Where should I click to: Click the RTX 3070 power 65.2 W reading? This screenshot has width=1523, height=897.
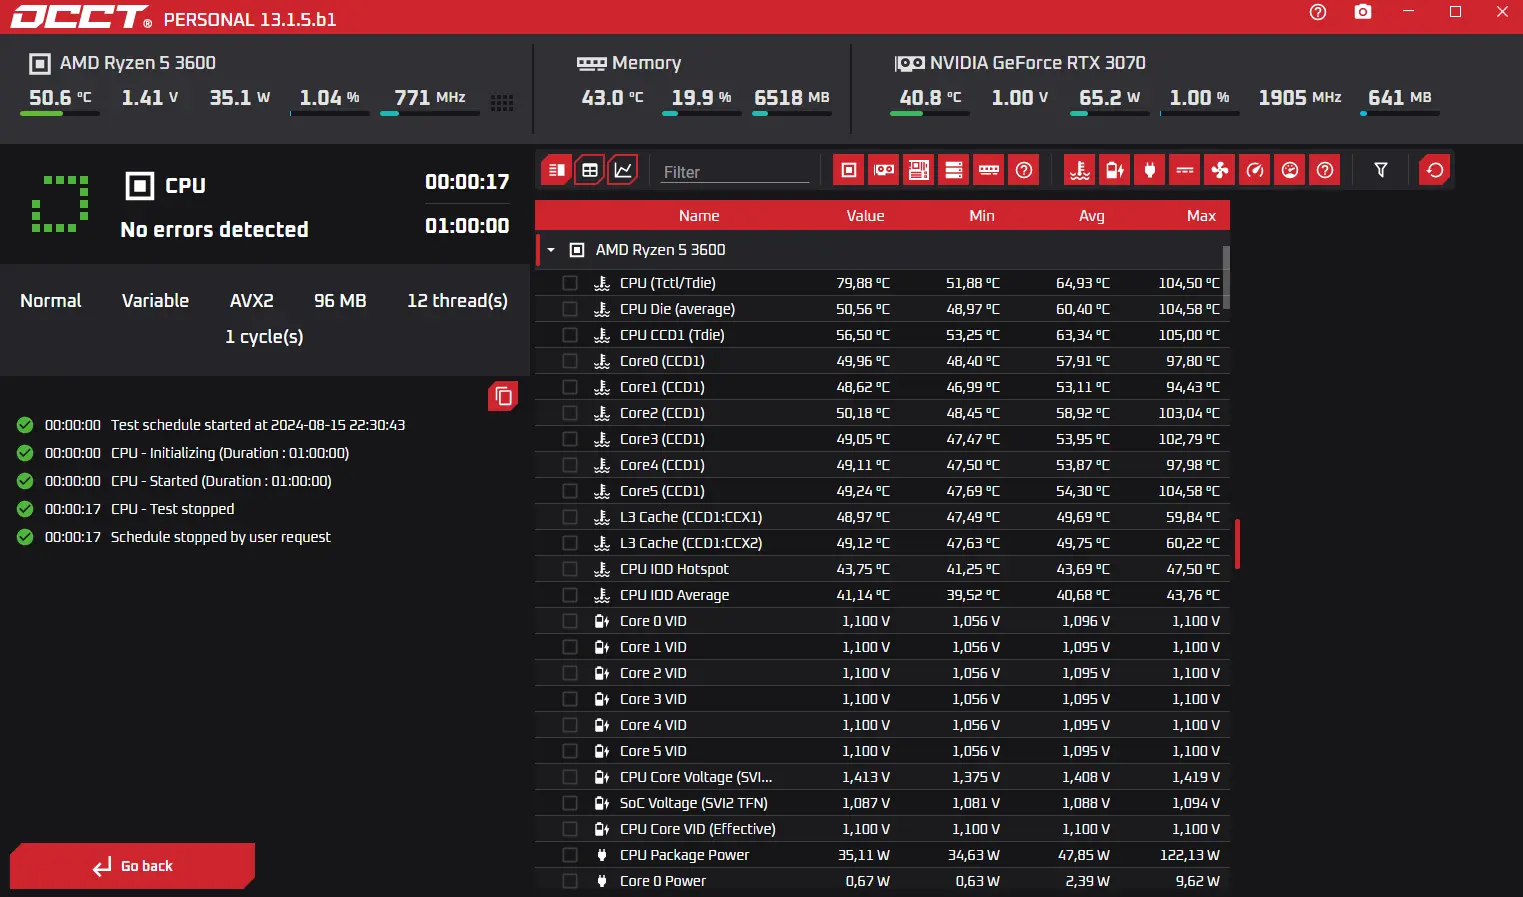1109,98
